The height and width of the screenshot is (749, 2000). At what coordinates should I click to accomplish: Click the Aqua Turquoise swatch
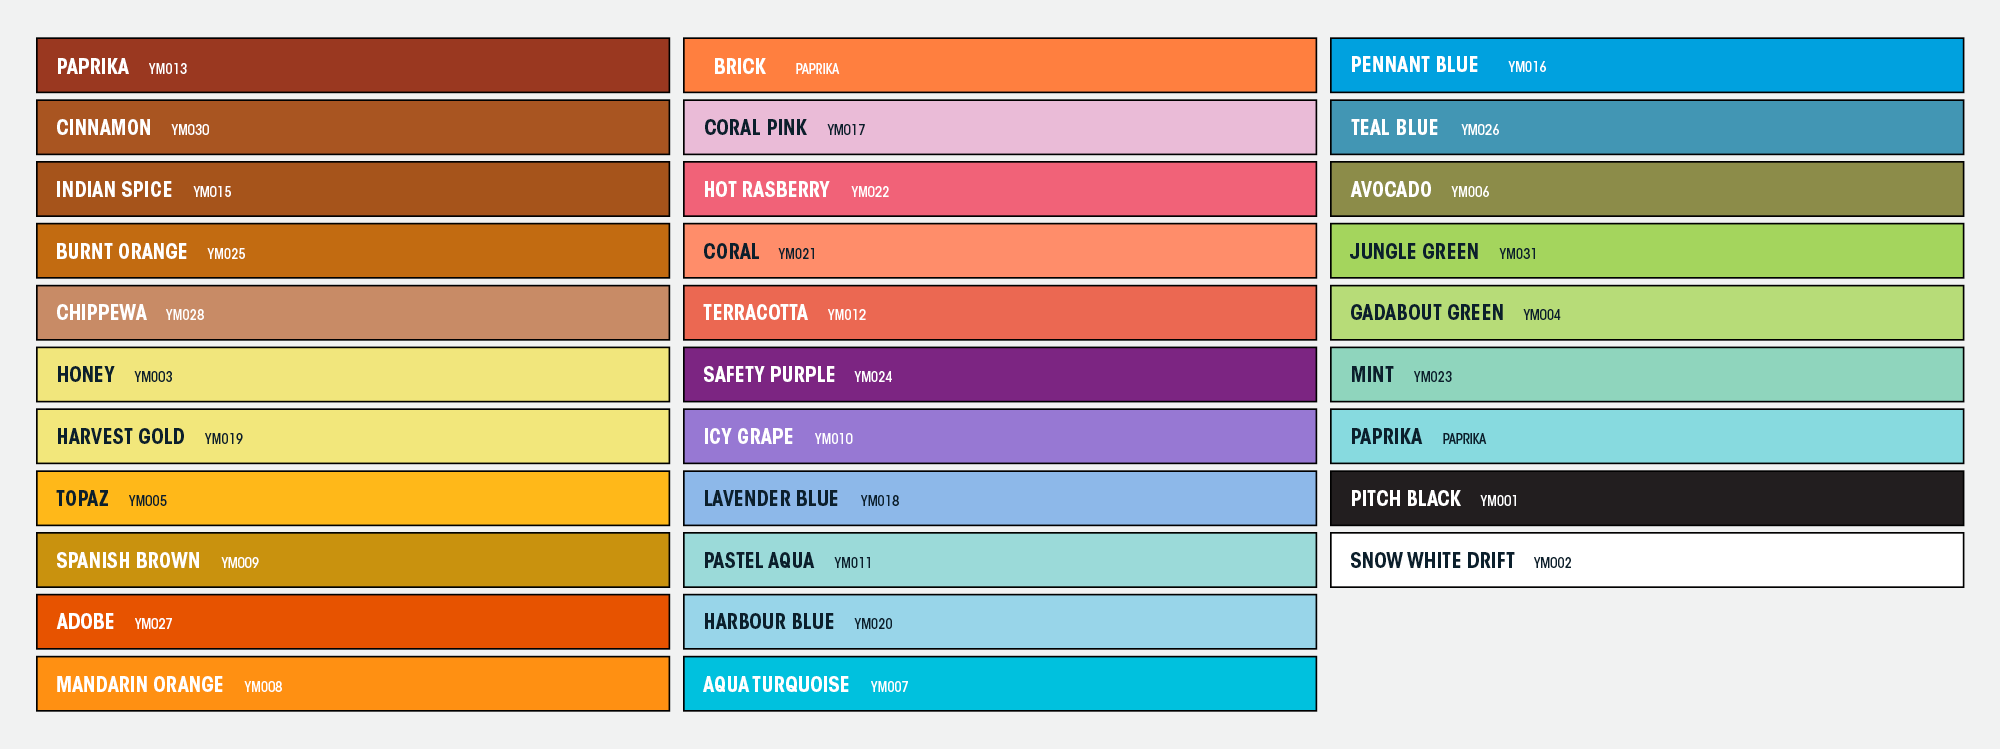click(x=1000, y=684)
